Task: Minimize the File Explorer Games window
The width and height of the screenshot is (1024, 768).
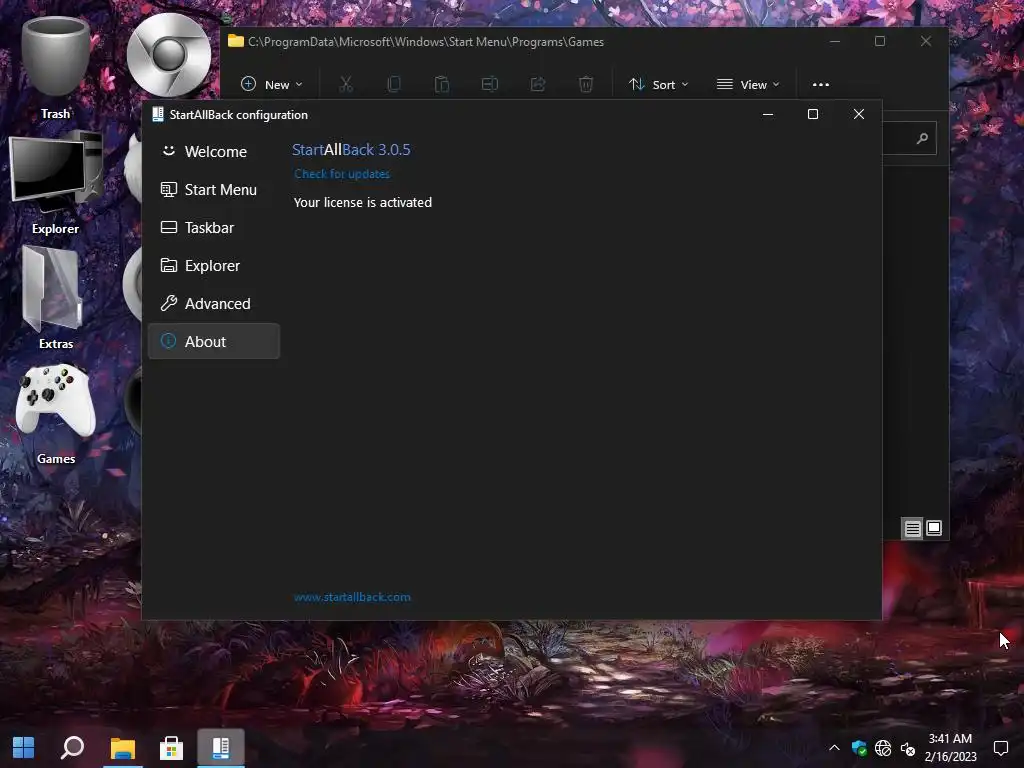Action: pyautogui.click(x=835, y=41)
